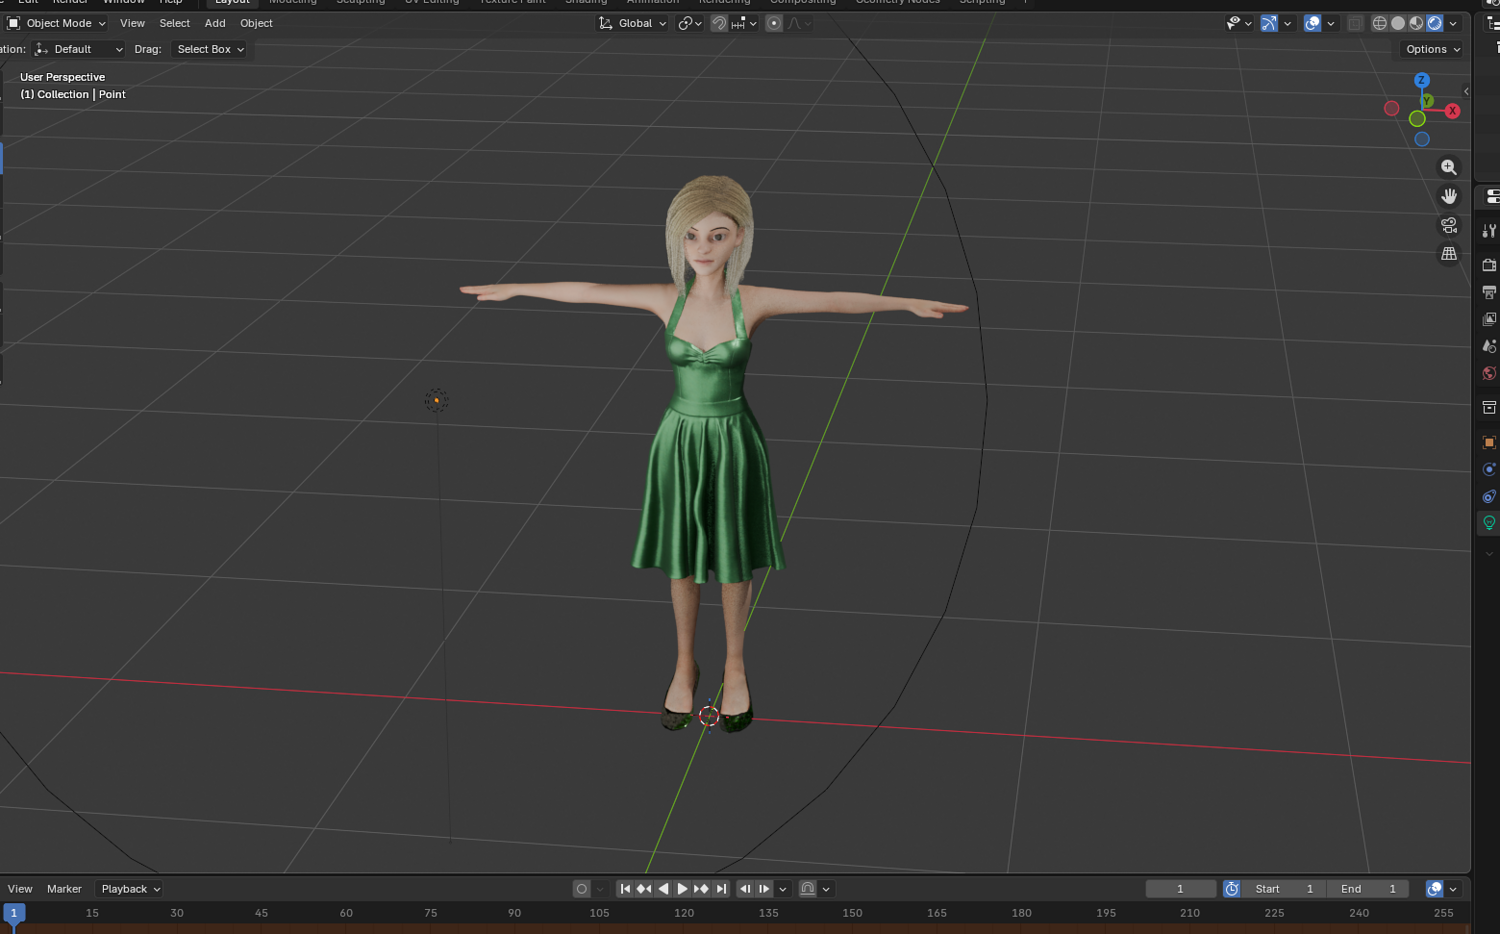Image resolution: width=1500 pixels, height=934 pixels.
Task: Switch to solid viewport shading
Action: coord(1398,23)
